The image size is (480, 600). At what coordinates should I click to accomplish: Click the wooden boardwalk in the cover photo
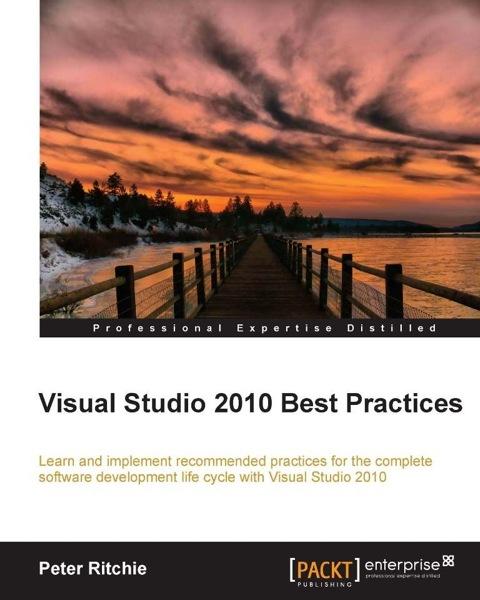click(260, 281)
